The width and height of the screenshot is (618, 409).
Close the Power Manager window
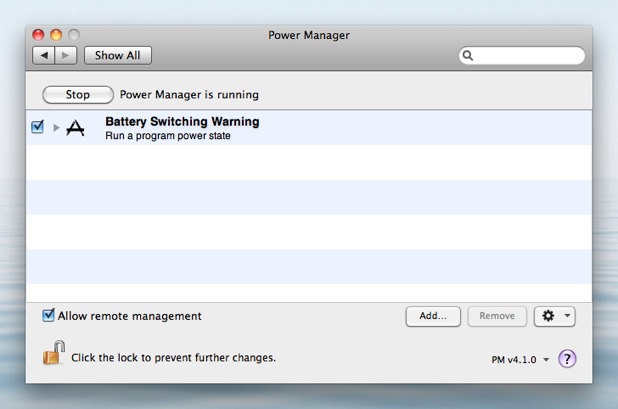[x=38, y=35]
